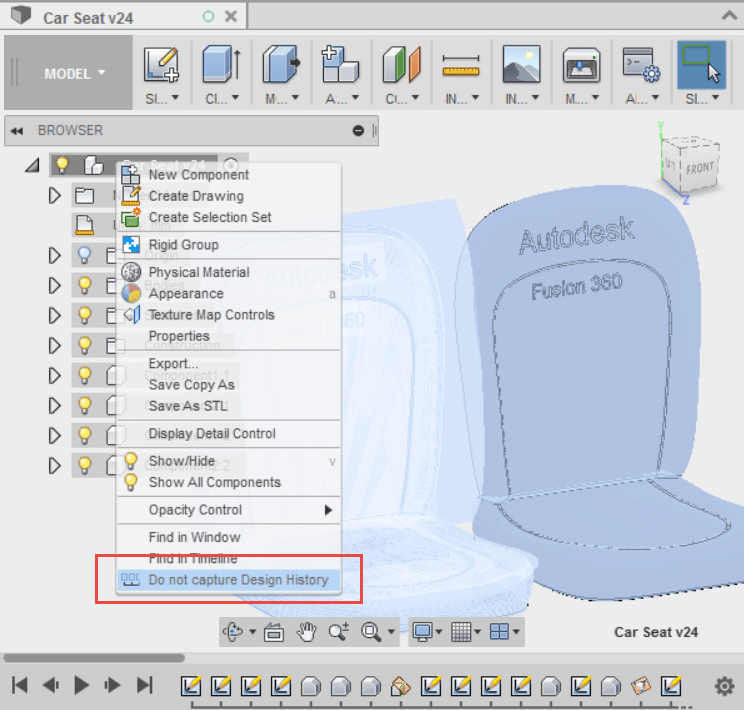Click Save As STL menu entry

229,406
